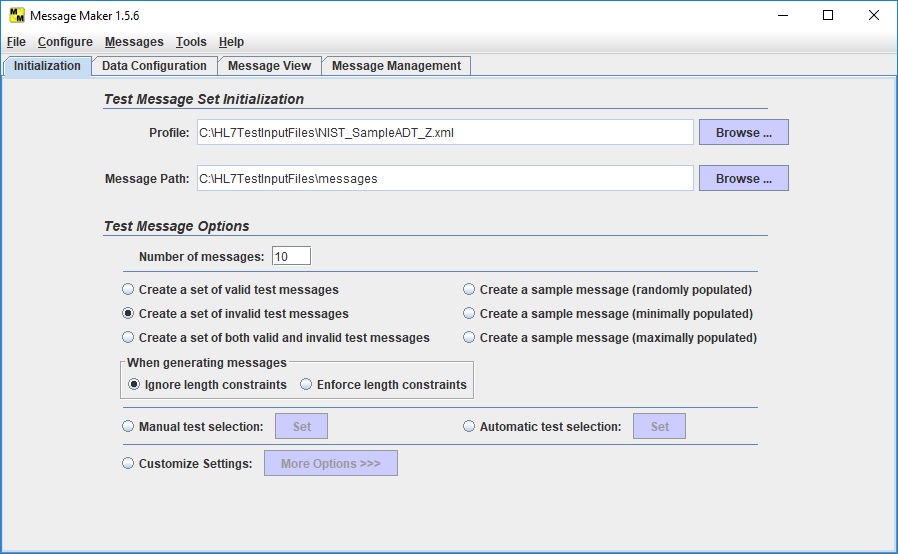Open the Messages menu
The image size is (898, 554).
point(134,42)
